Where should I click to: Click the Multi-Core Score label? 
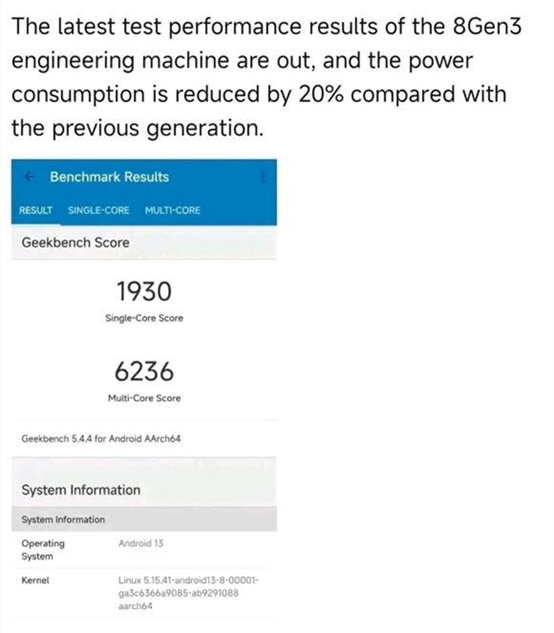pyautogui.click(x=144, y=398)
